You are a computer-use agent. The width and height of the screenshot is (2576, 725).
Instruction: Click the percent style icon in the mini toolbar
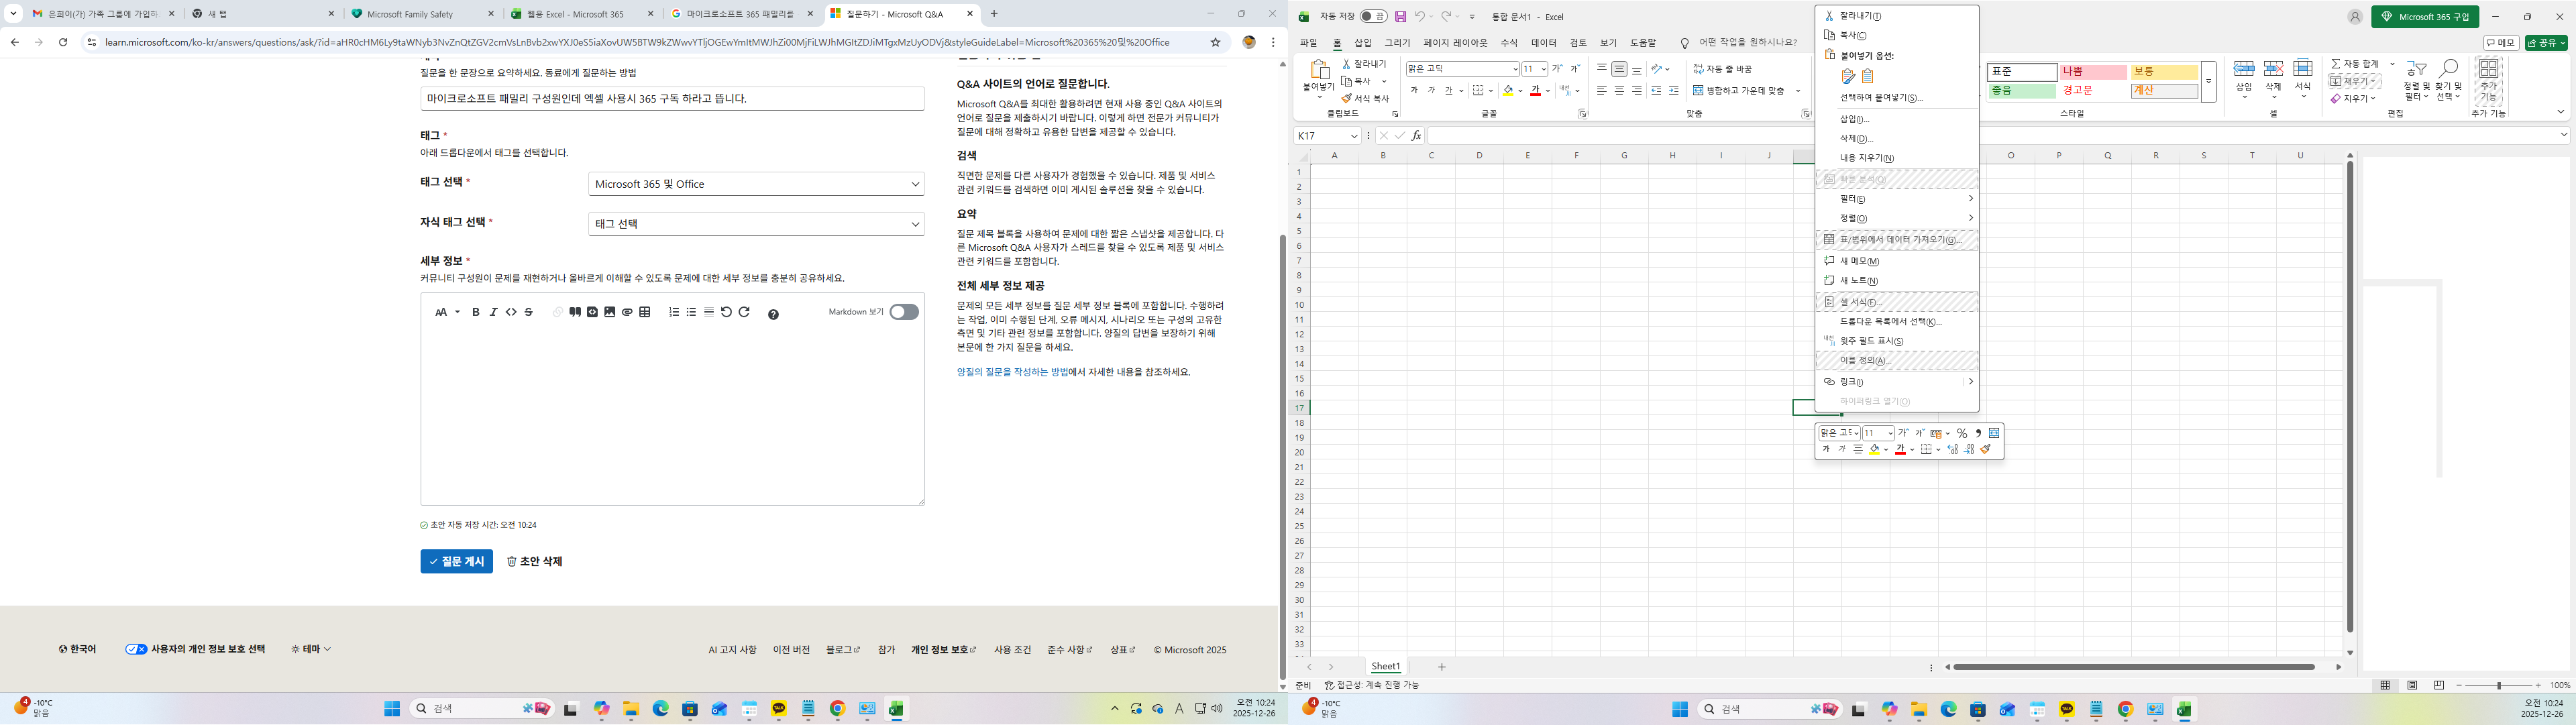(x=1962, y=433)
